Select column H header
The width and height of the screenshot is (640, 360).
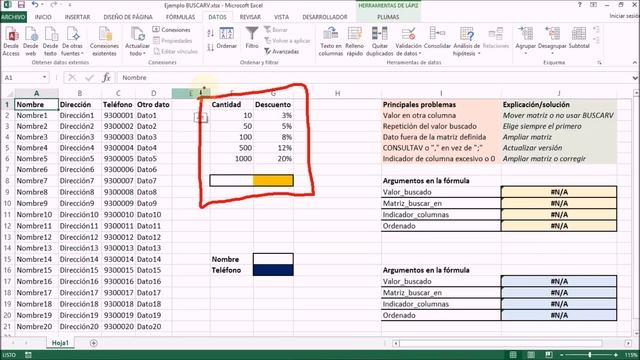pyautogui.click(x=337, y=93)
